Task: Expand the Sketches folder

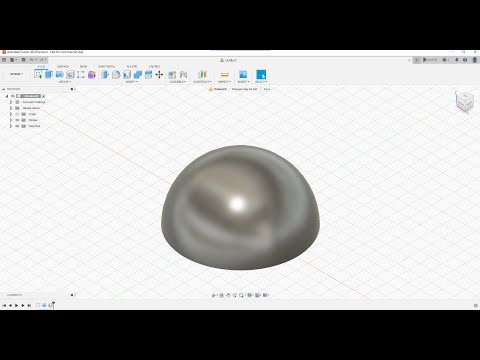Action: 11,126
